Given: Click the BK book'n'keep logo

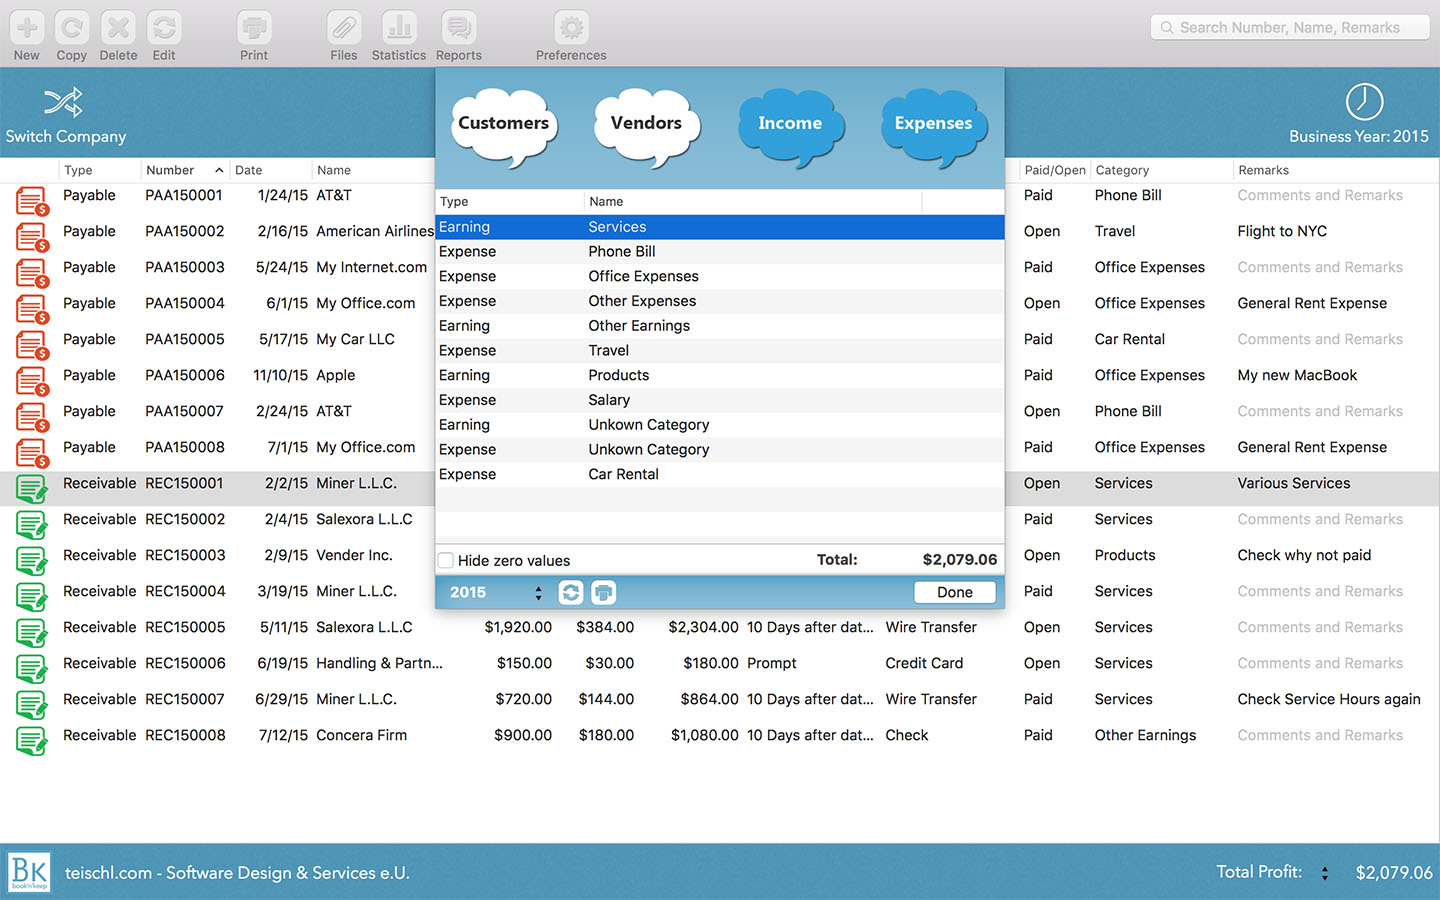Looking at the screenshot, I should pyautogui.click(x=30, y=872).
